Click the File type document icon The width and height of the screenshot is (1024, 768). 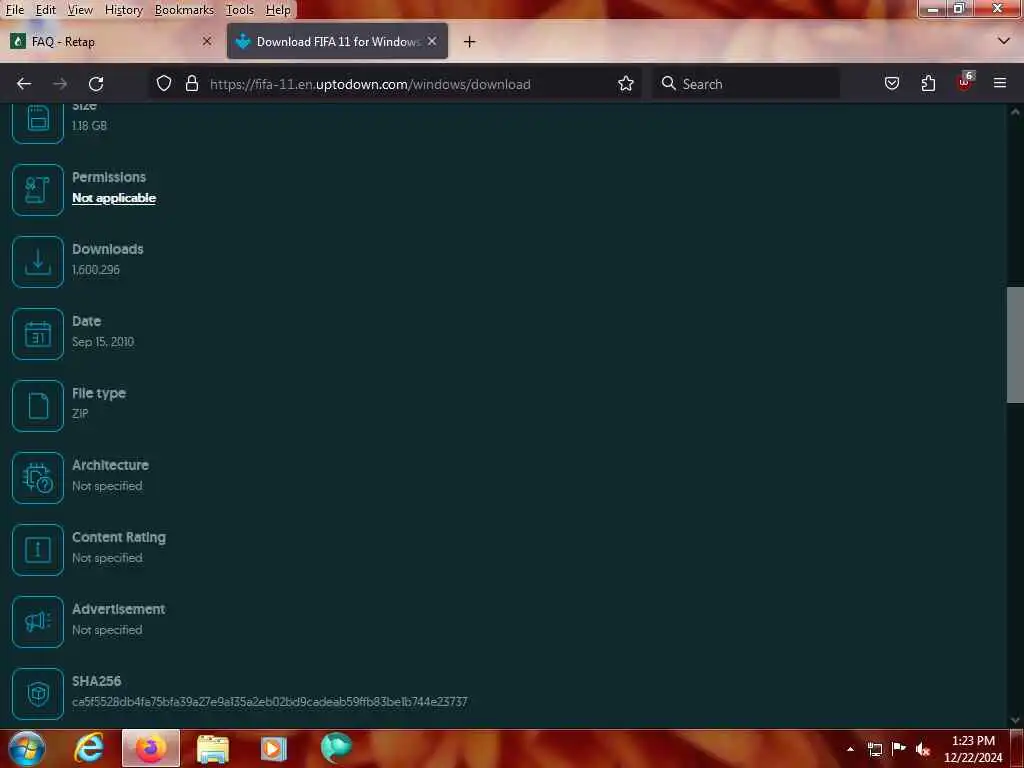pos(38,406)
